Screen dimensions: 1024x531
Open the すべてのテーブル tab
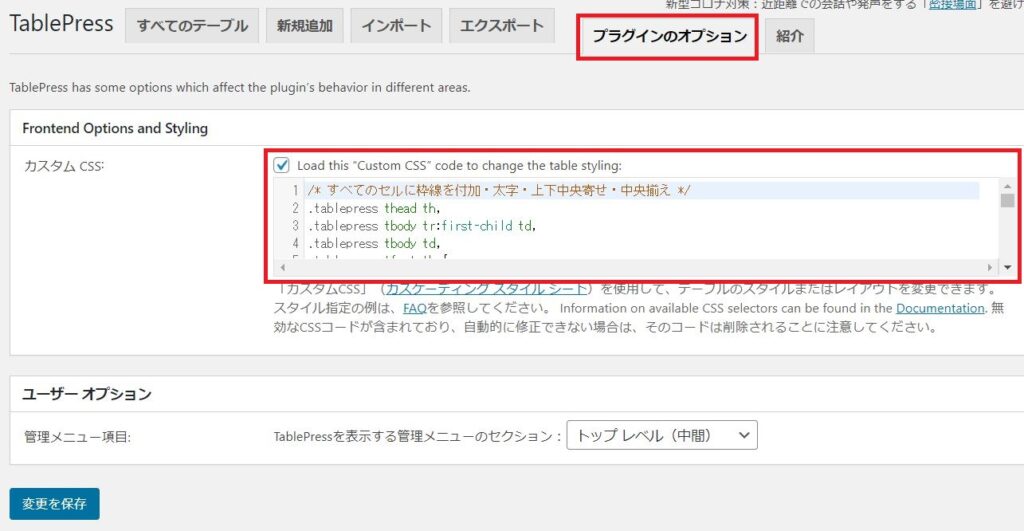pos(192,25)
